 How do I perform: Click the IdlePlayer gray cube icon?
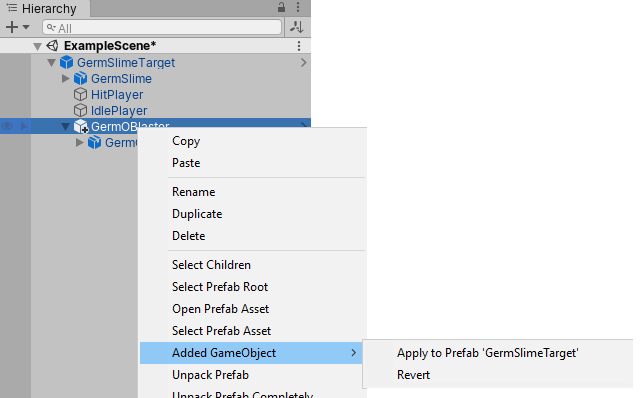point(80,110)
